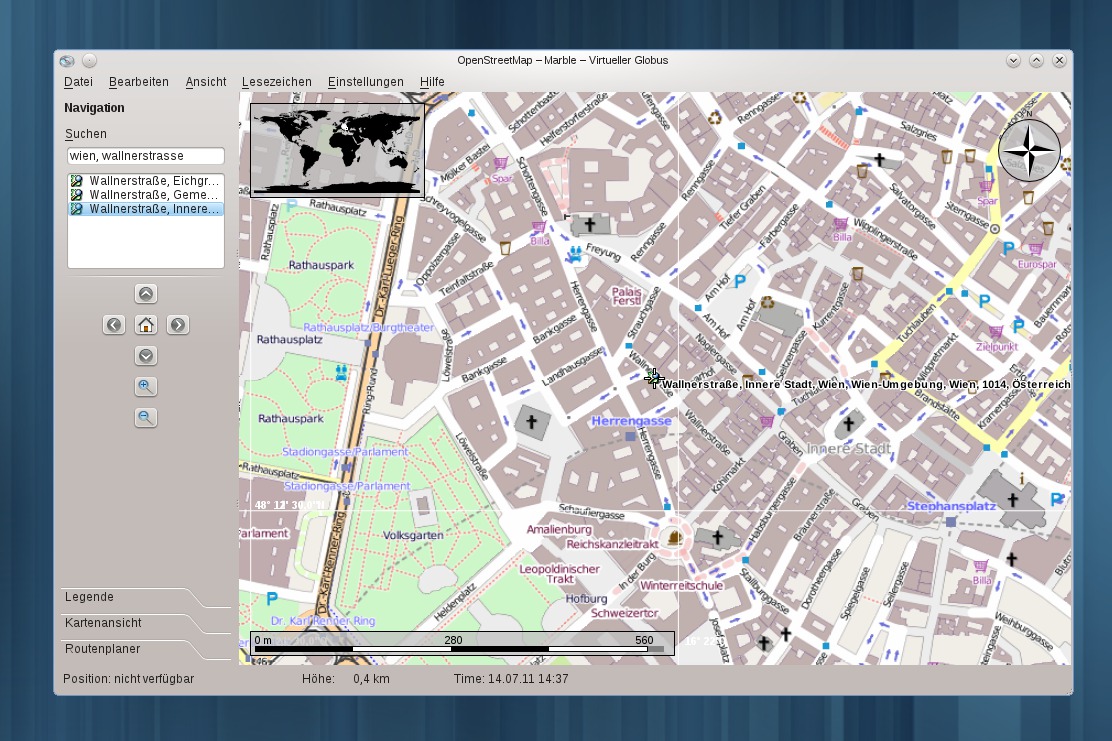Viewport: 1112px width, 741px height.
Task: Zoom in using the magnifier plus icon
Action: (x=145, y=386)
